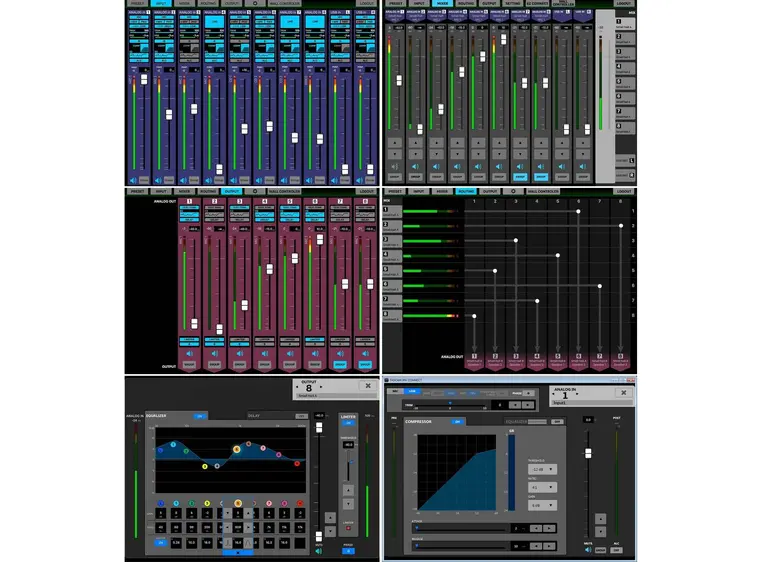Toggle GROUP for Analog In 7 on Mixer screen
The image size is (762, 562).
coord(520,177)
